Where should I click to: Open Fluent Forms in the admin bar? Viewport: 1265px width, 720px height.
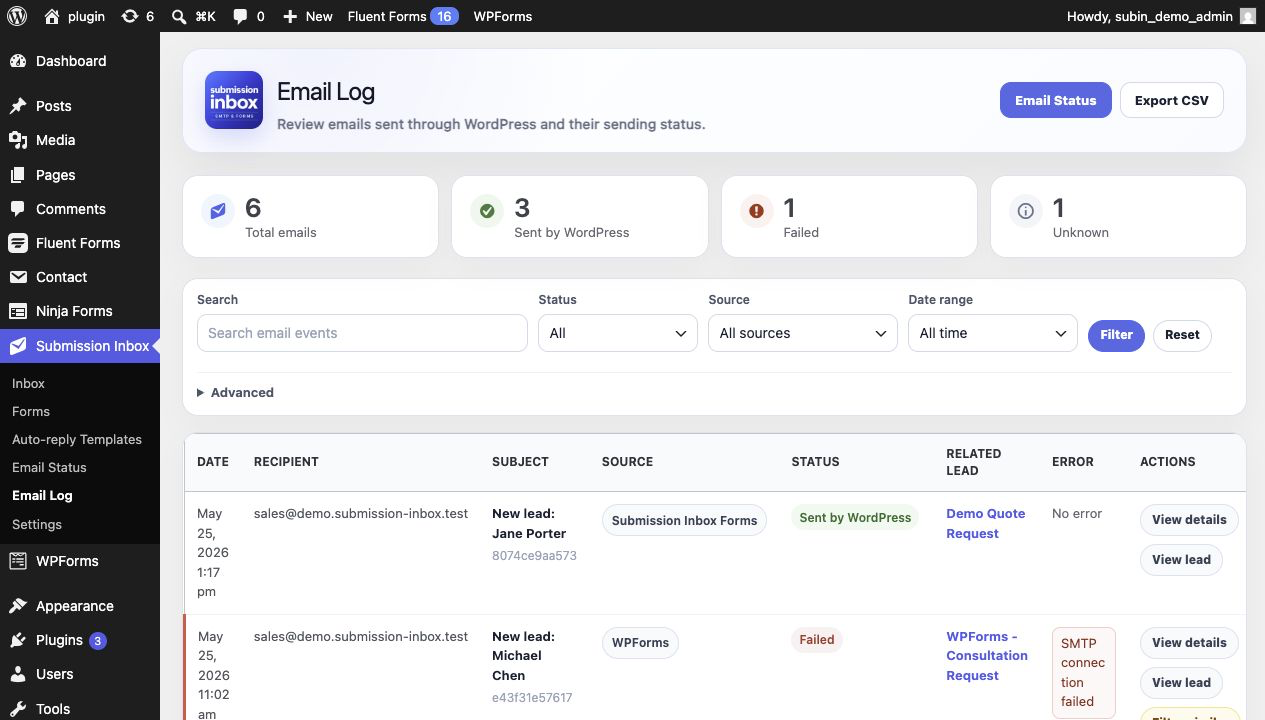coord(386,16)
